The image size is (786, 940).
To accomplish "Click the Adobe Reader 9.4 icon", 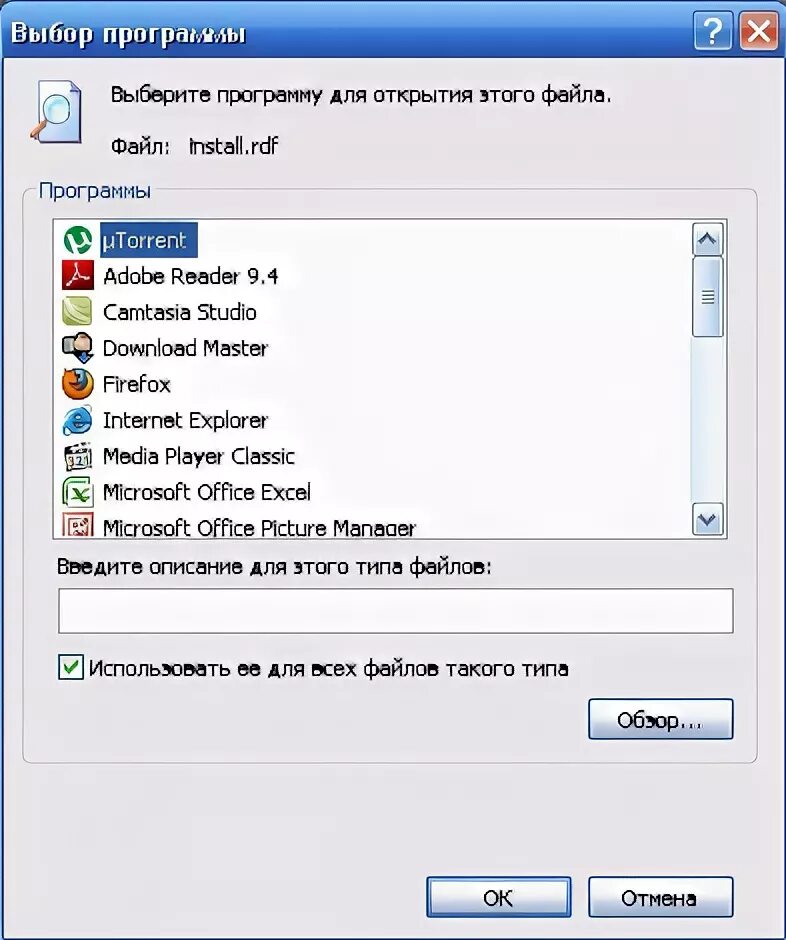I will (x=78, y=276).
